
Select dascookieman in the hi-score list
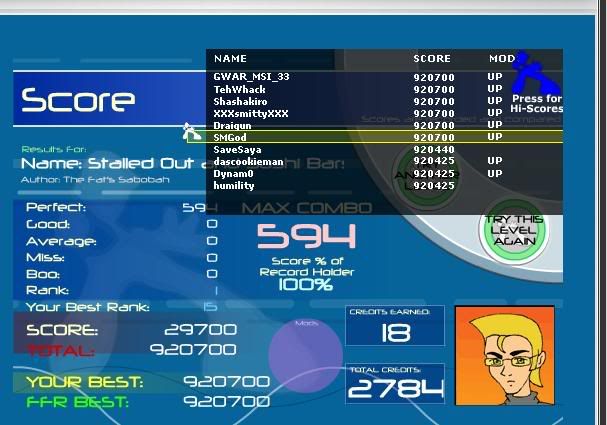point(248,161)
